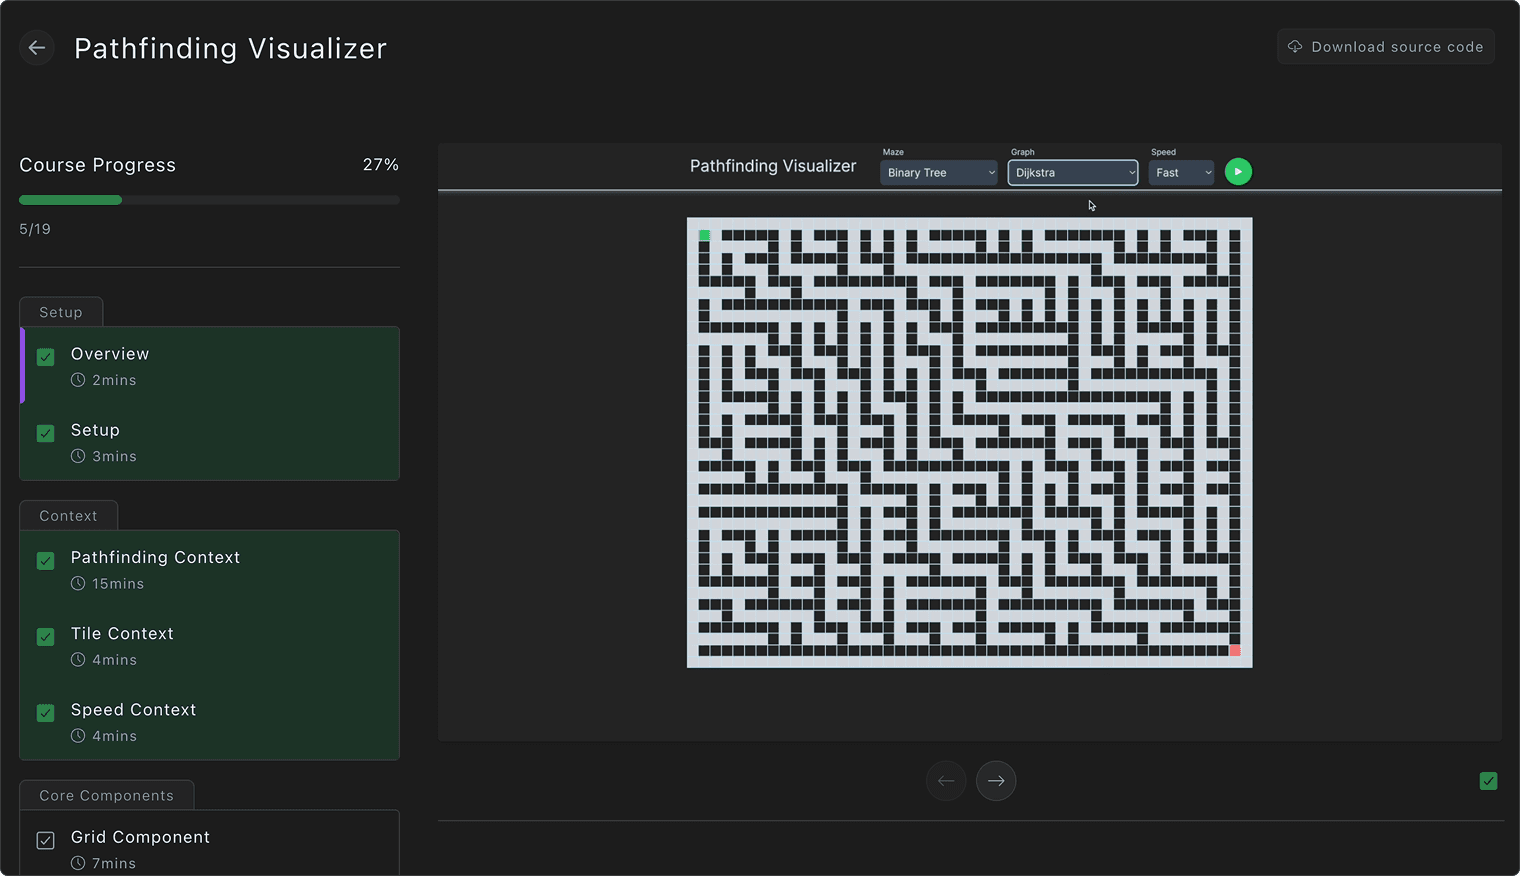Select the Context section tab
Screen dimensions: 1520x876
click(68, 516)
